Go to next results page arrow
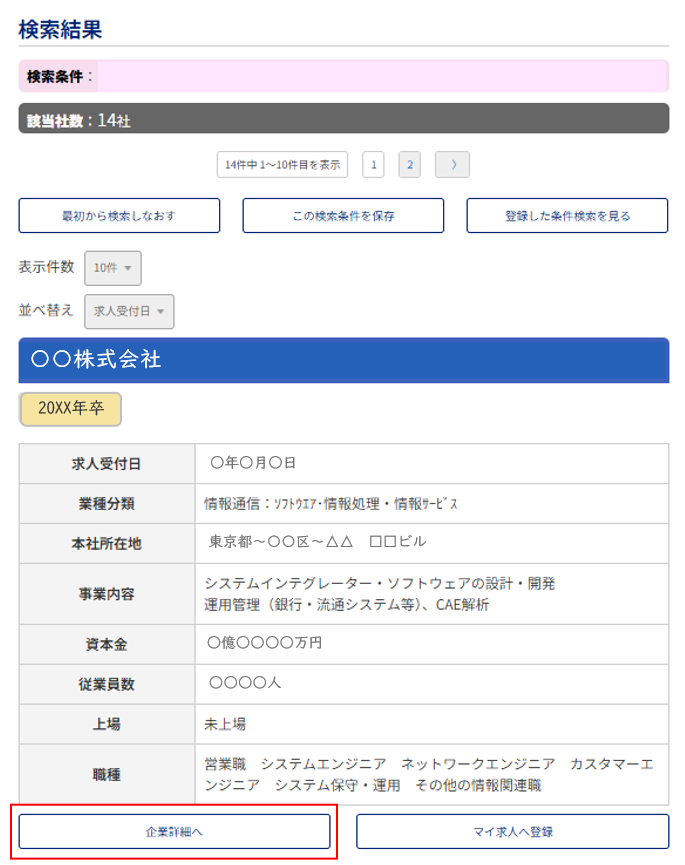Screen dimensions: 685x865 point(452,165)
